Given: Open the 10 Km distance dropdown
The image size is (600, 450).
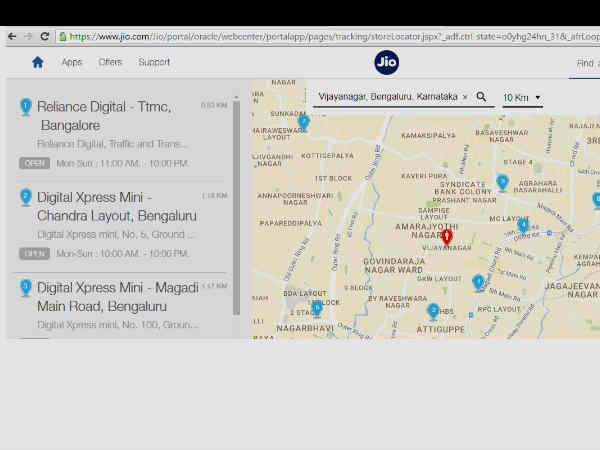Looking at the screenshot, I should tap(522, 97).
